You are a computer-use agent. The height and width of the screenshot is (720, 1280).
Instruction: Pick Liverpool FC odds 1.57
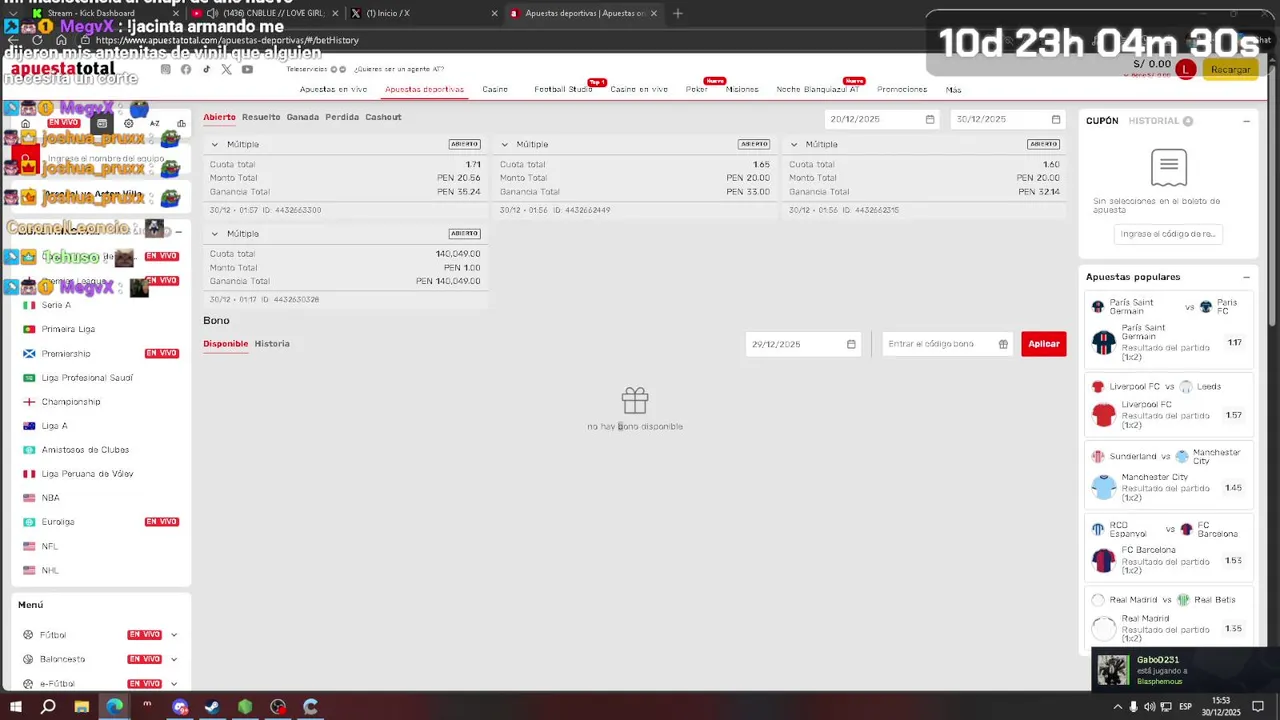[x=1234, y=415]
